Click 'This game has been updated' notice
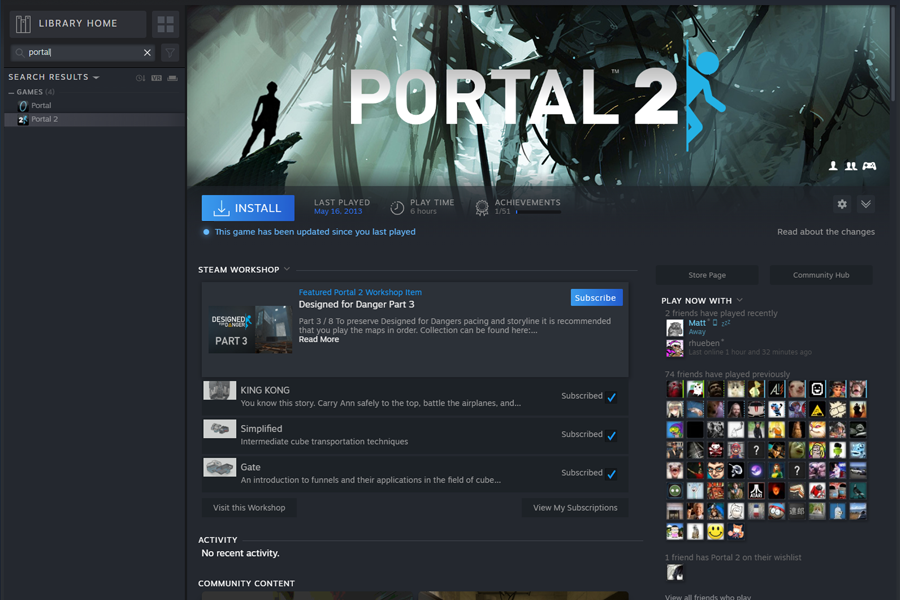The image size is (900, 600). 315,232
